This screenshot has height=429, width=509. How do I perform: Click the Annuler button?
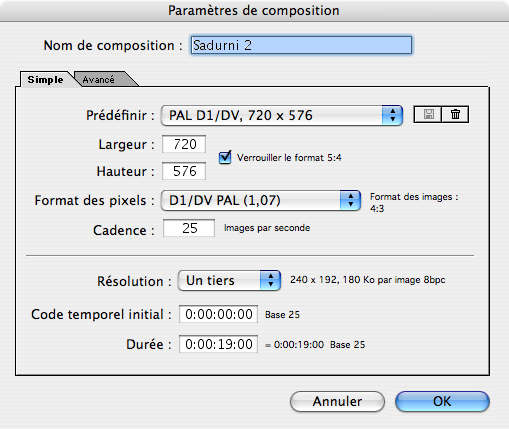[x=337, y=401]
